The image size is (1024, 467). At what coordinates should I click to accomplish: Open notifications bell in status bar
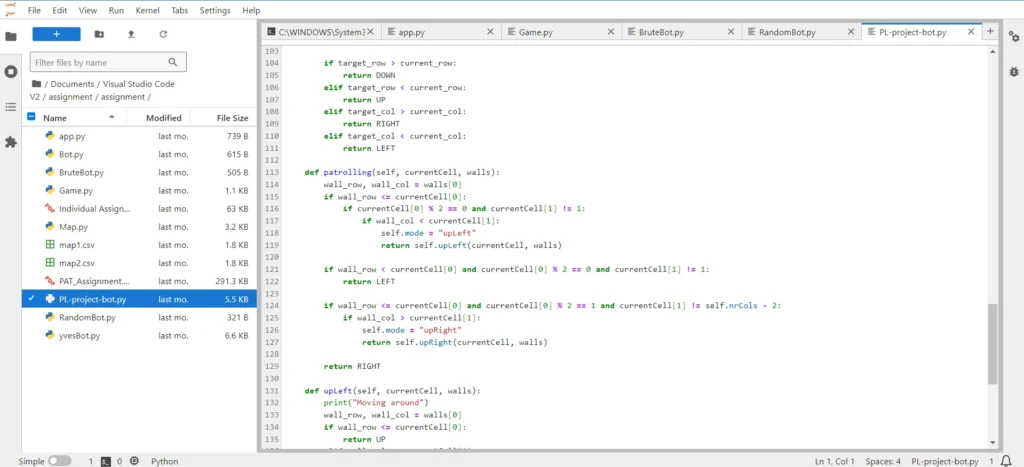pyautogui.click(x=1007, y=461)
